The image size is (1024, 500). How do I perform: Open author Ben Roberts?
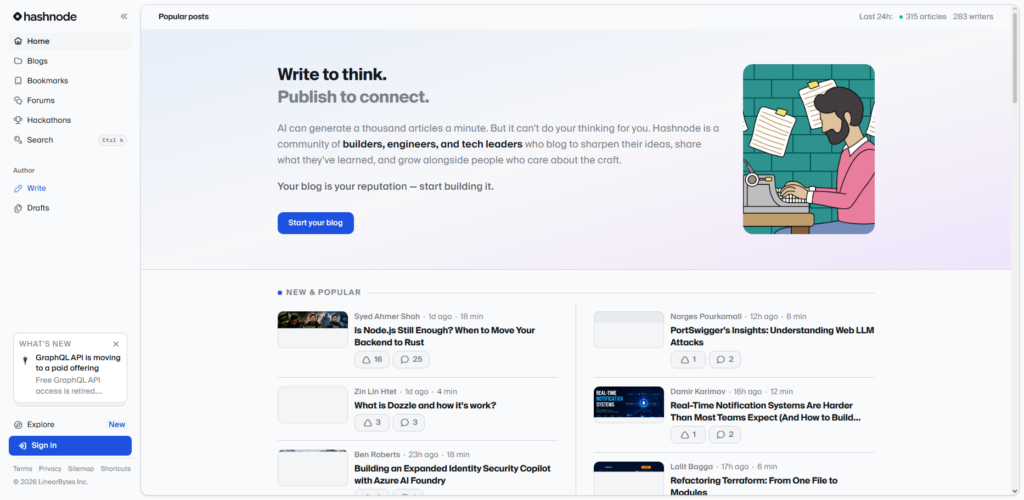click(x=377, y=455)
